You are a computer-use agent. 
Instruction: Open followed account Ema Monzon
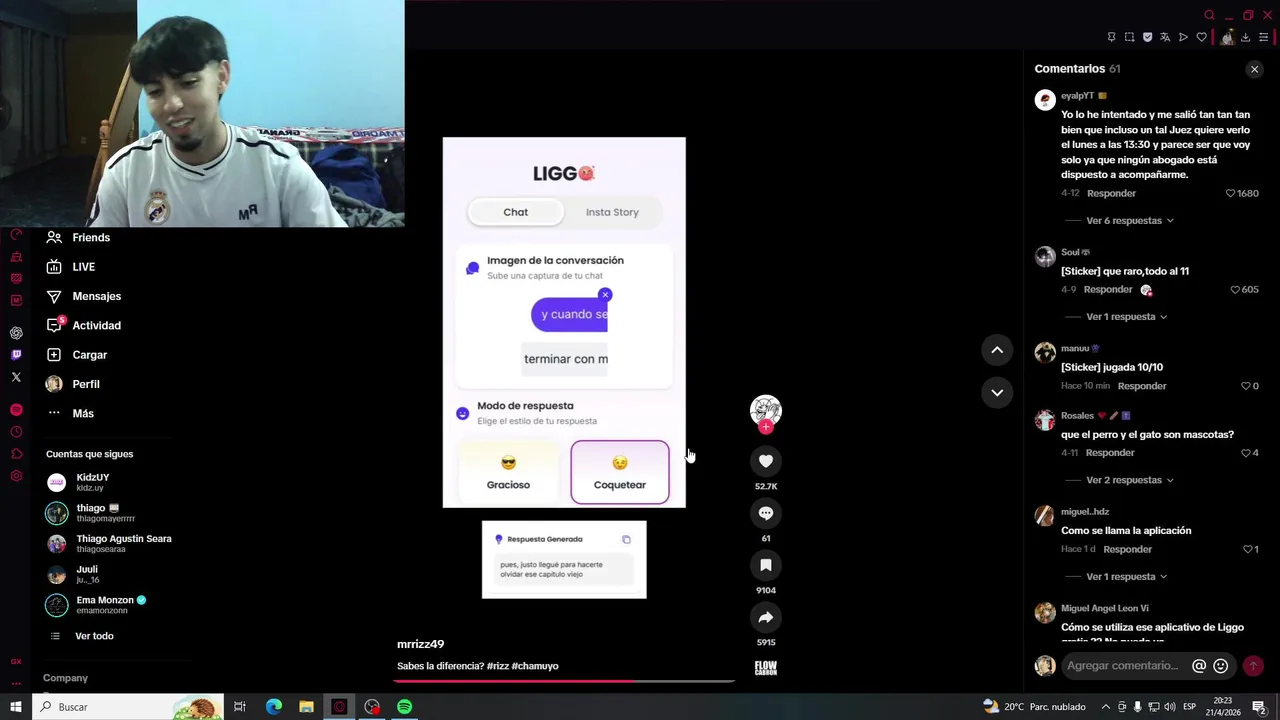coord(97,605)
